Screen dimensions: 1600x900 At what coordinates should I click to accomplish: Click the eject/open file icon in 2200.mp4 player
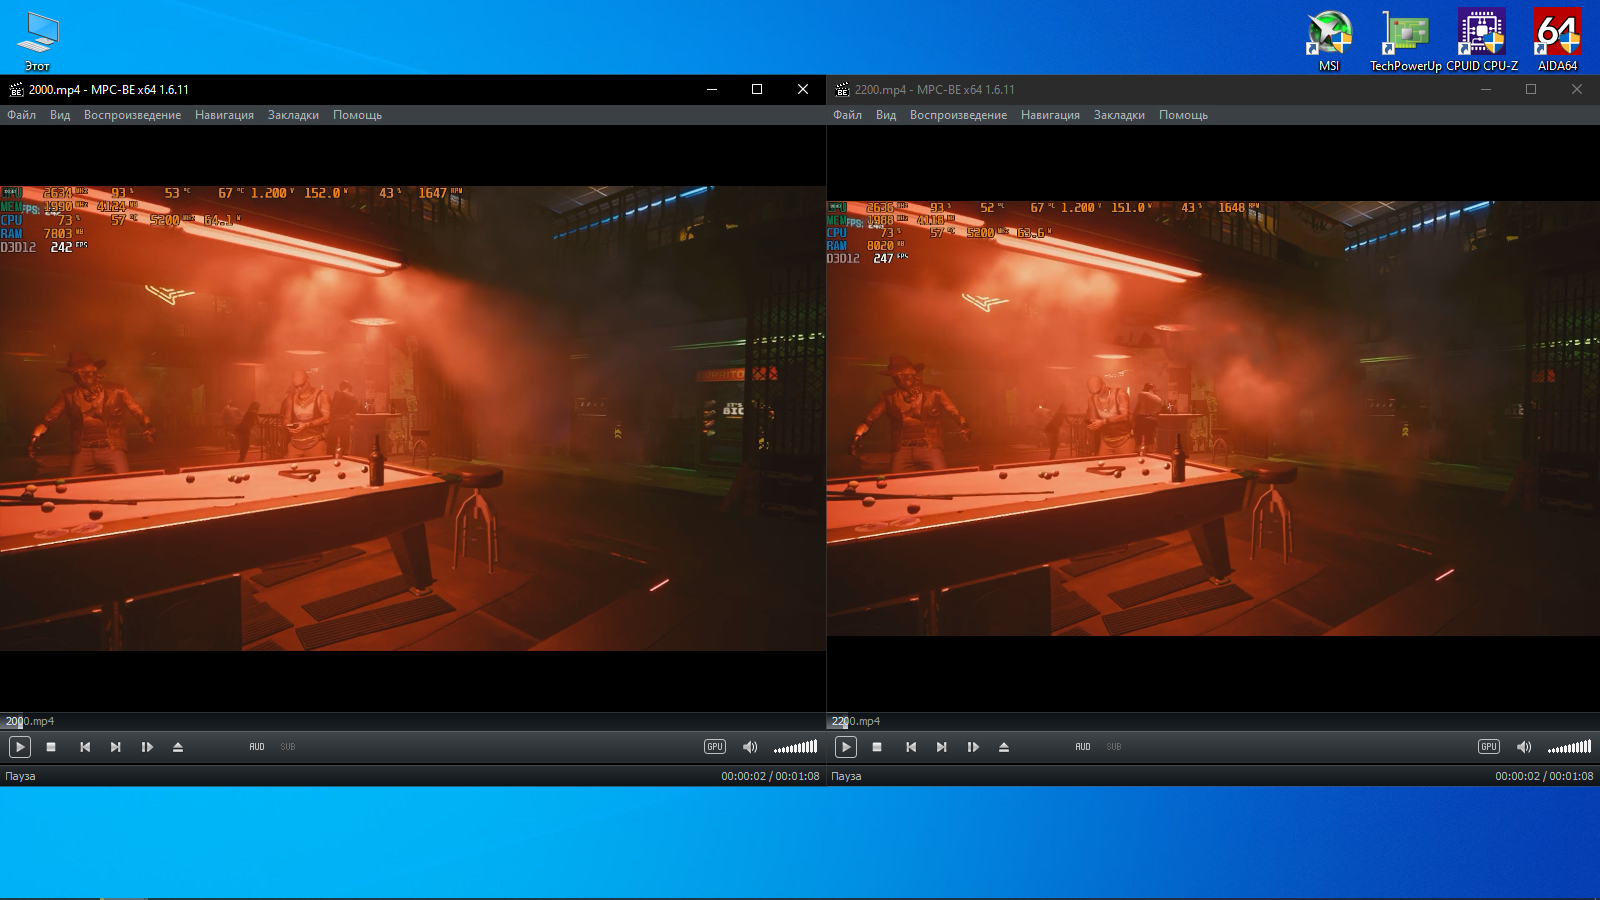click(x=1004, y=747)
